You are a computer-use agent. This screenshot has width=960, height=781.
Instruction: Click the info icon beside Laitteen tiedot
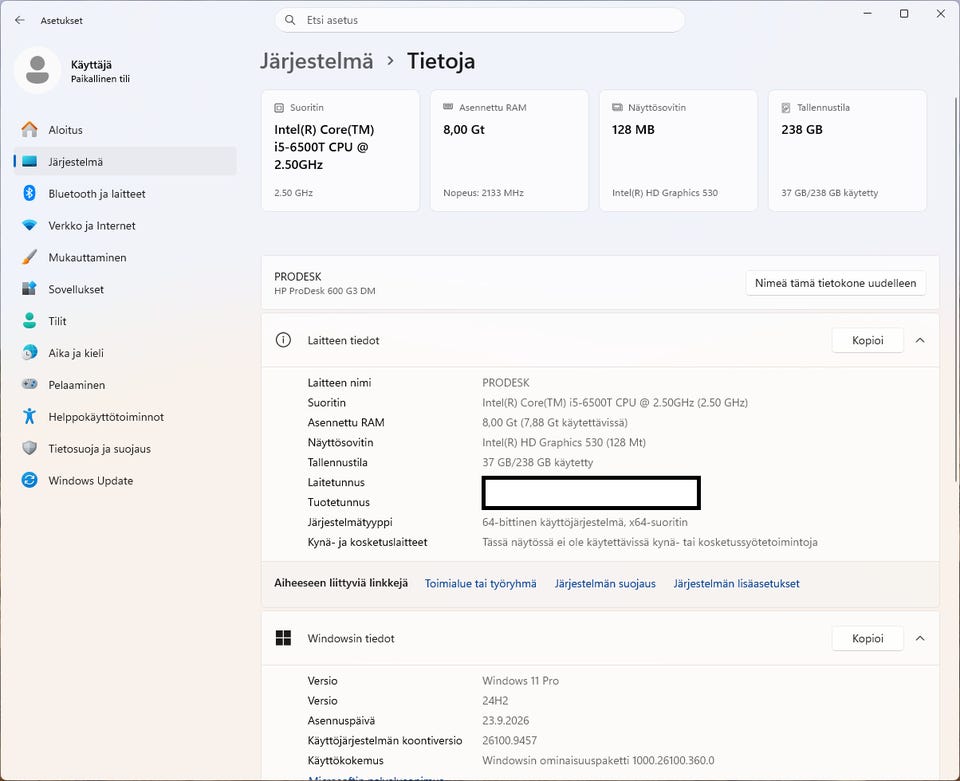(283, 340)
